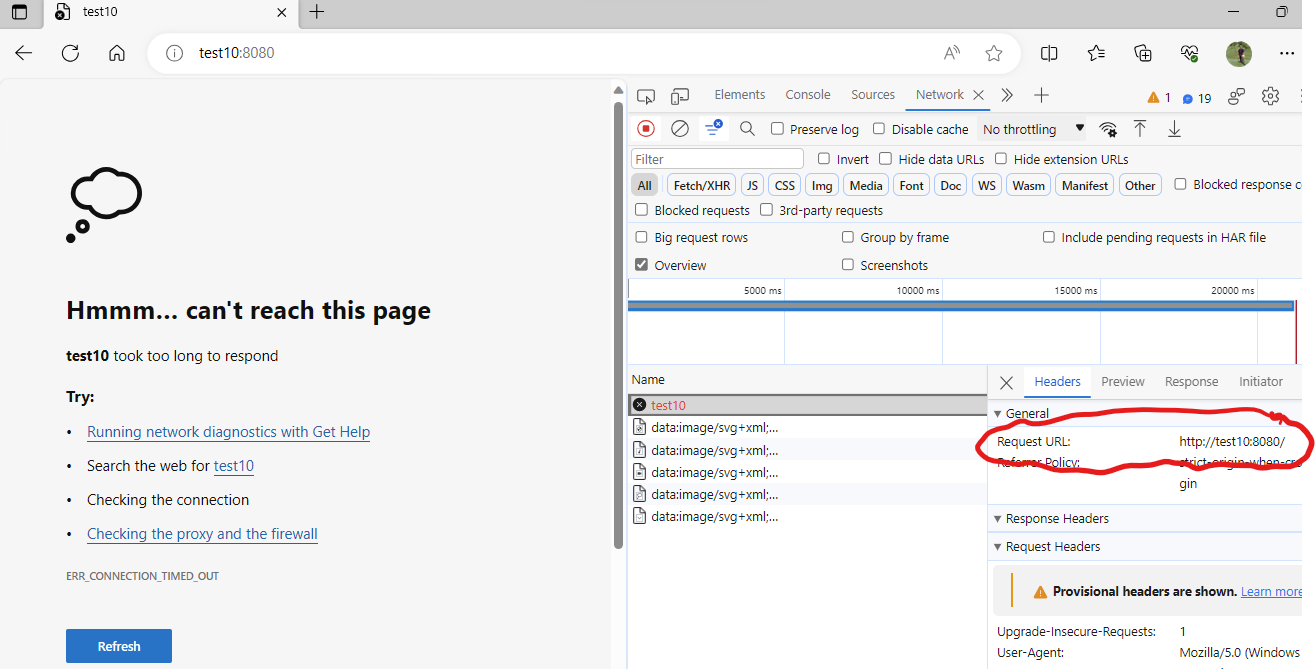Open the Initiator tab of request

coord(1261,381)
